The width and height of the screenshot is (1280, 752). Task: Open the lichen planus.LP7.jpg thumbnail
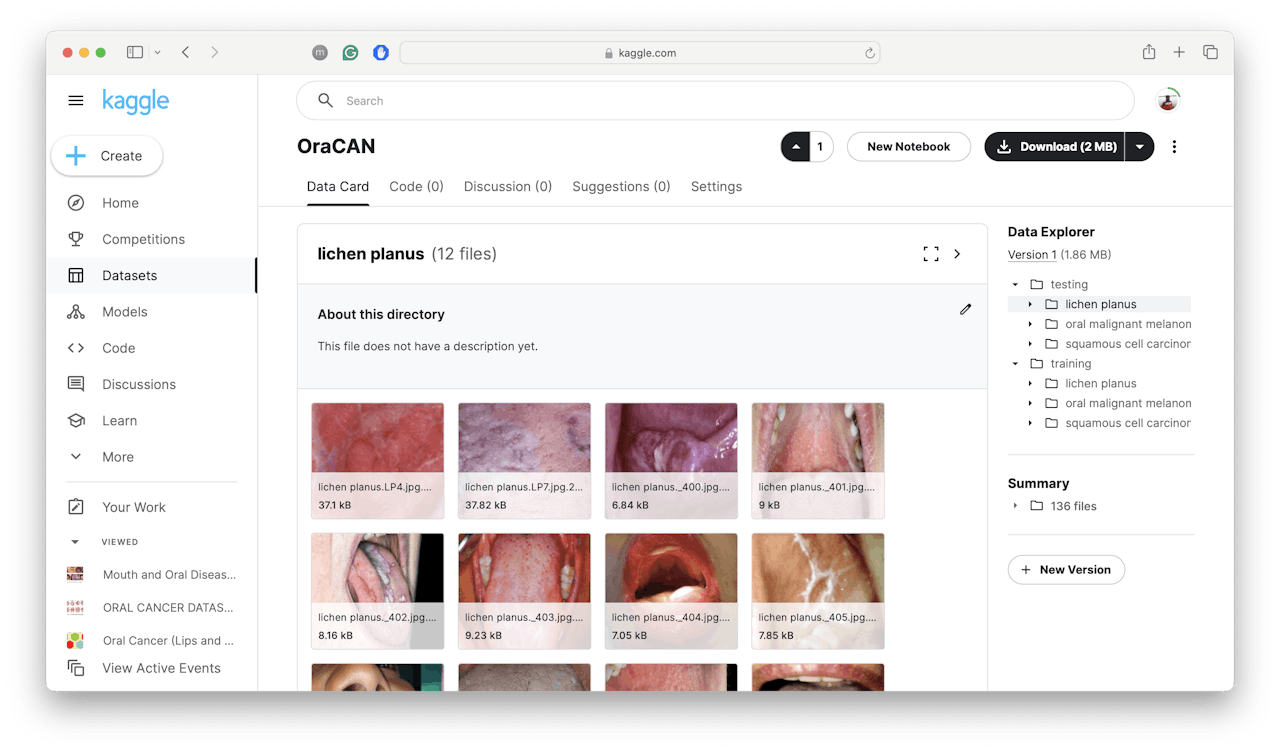pos(524,461)
